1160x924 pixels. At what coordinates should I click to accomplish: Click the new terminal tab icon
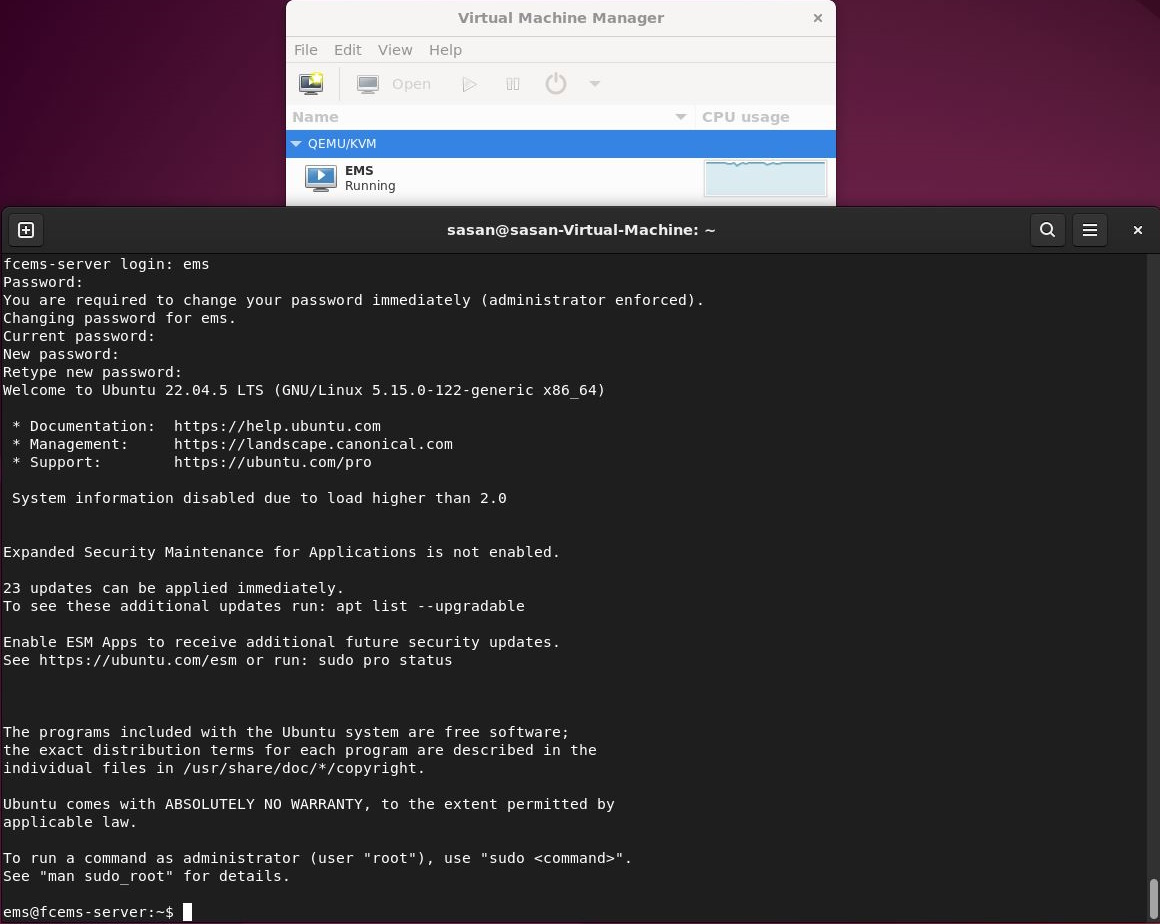pos(26,230)
